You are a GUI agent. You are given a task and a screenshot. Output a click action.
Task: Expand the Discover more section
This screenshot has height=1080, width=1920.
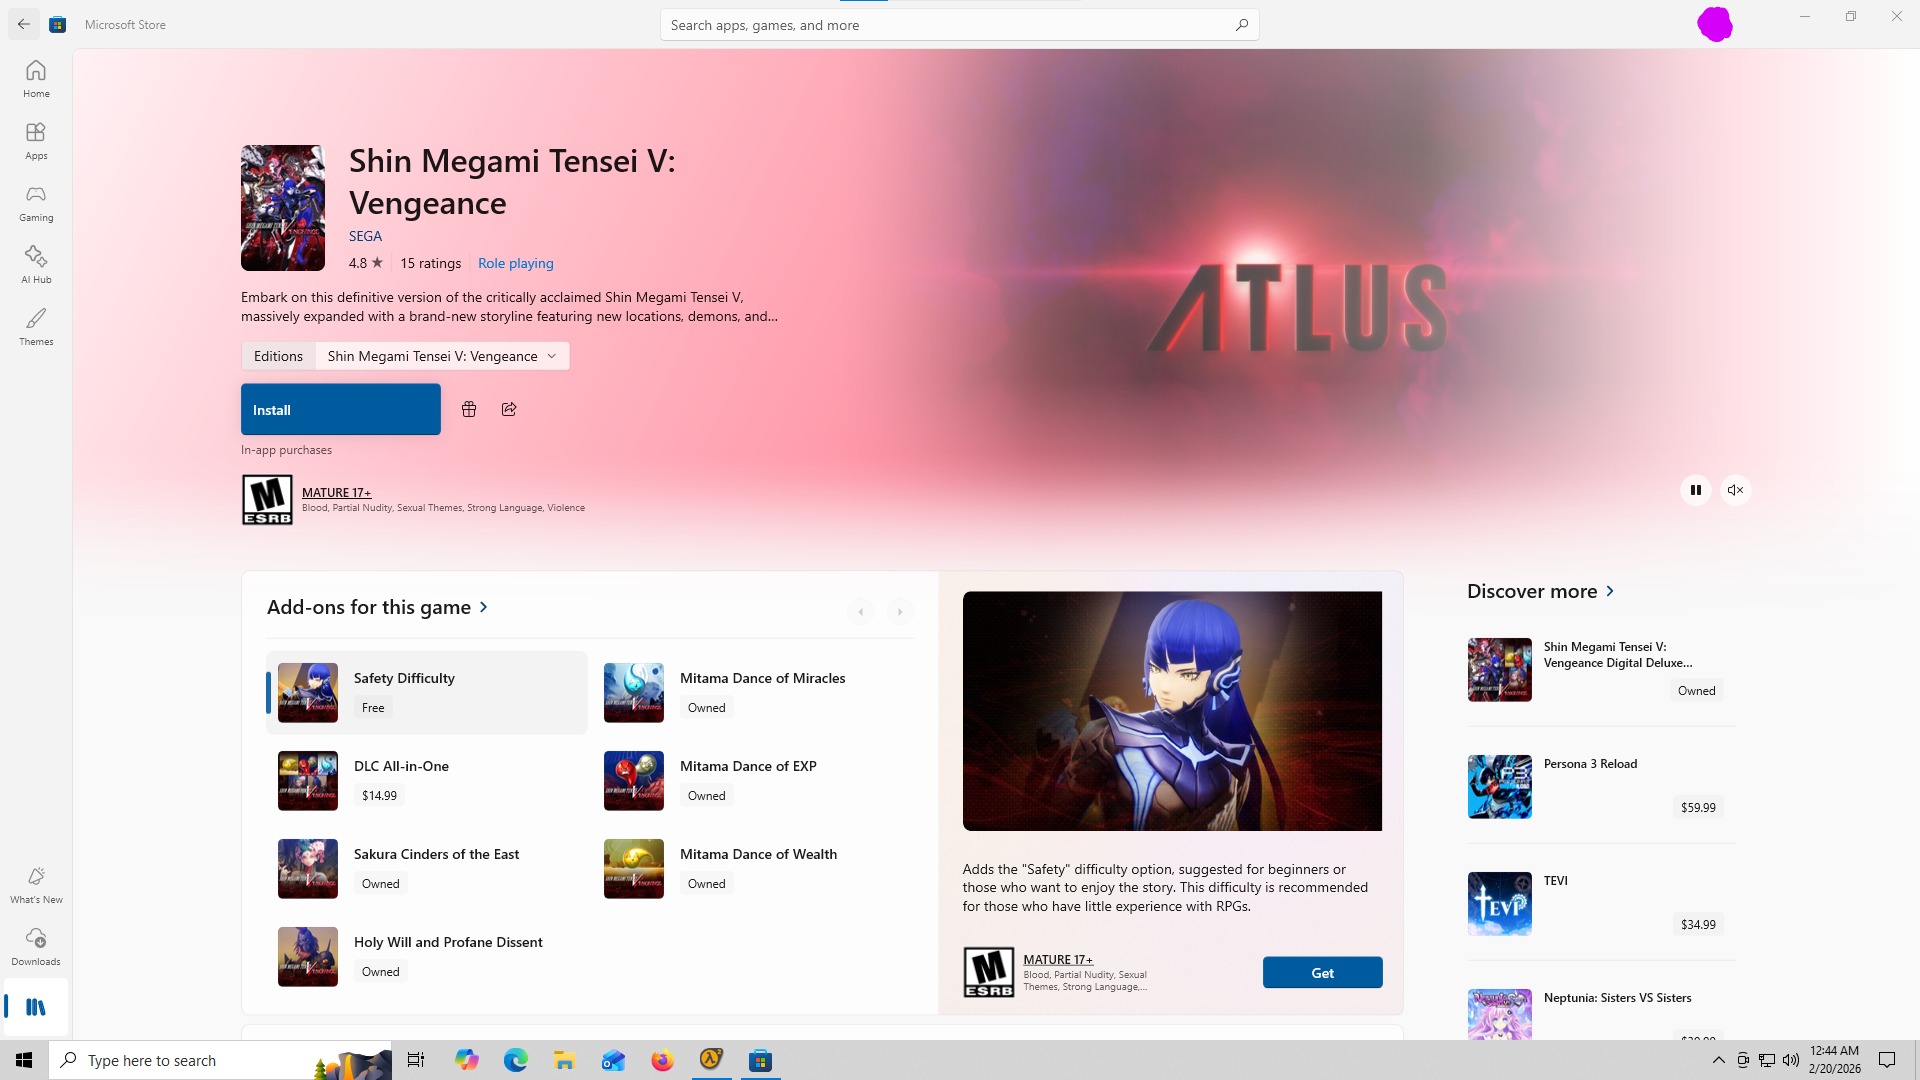[1541, 591]
